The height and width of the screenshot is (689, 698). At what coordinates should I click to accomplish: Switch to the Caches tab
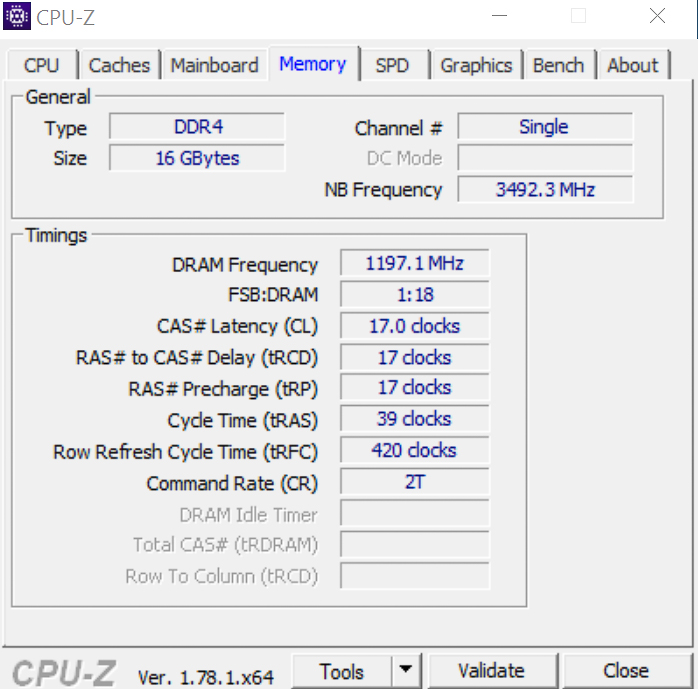coord(119,65)
